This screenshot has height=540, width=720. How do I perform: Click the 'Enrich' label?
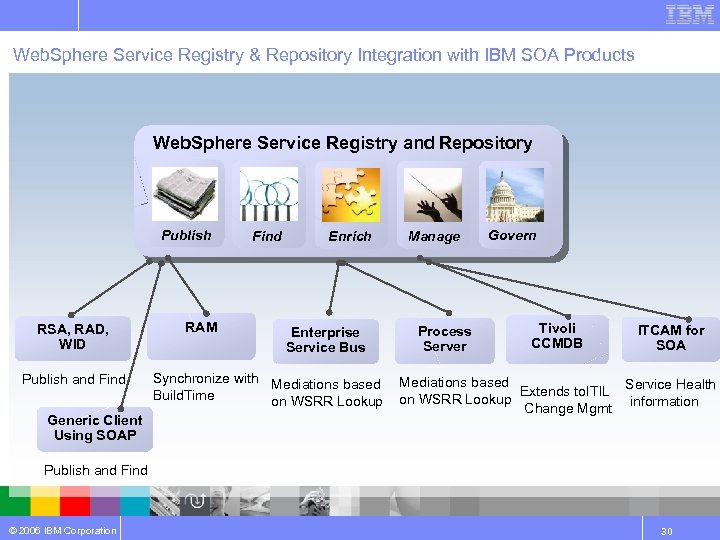tap(349, 236)
